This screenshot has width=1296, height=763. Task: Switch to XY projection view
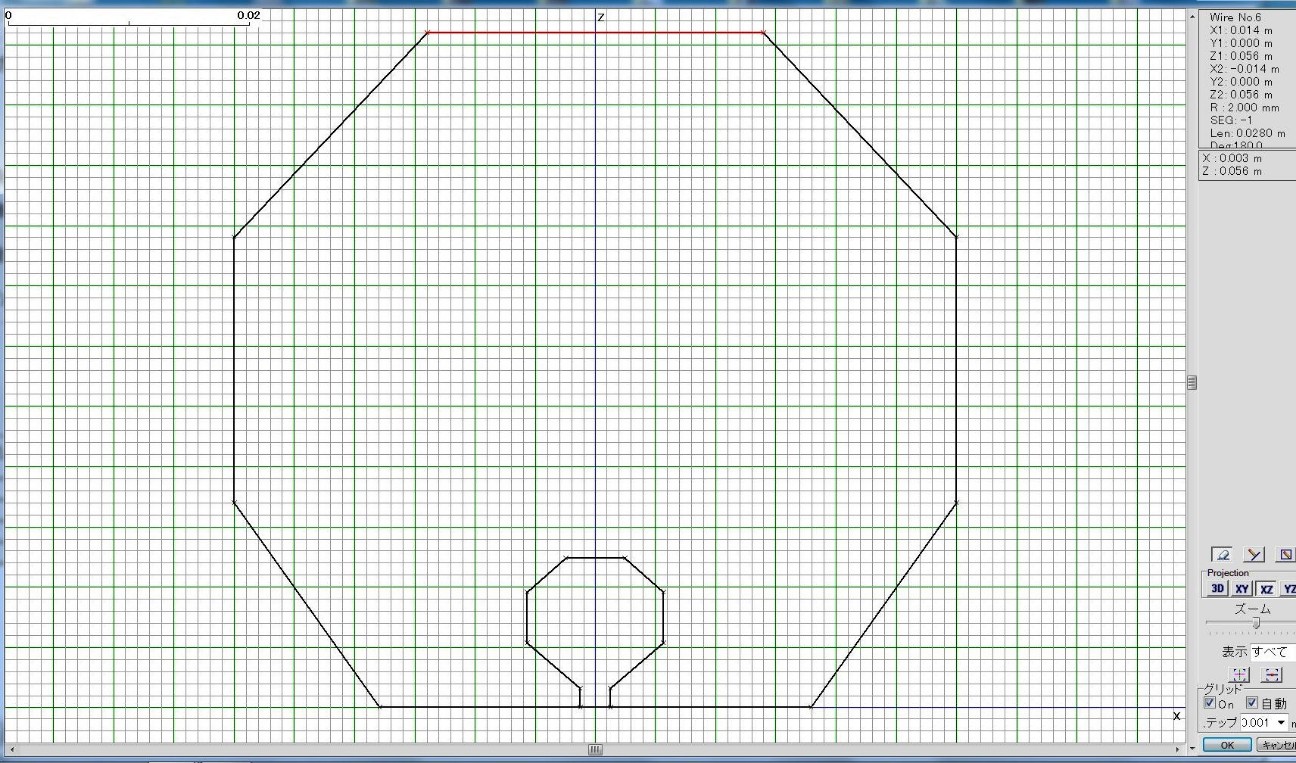tap(1241, 589)
